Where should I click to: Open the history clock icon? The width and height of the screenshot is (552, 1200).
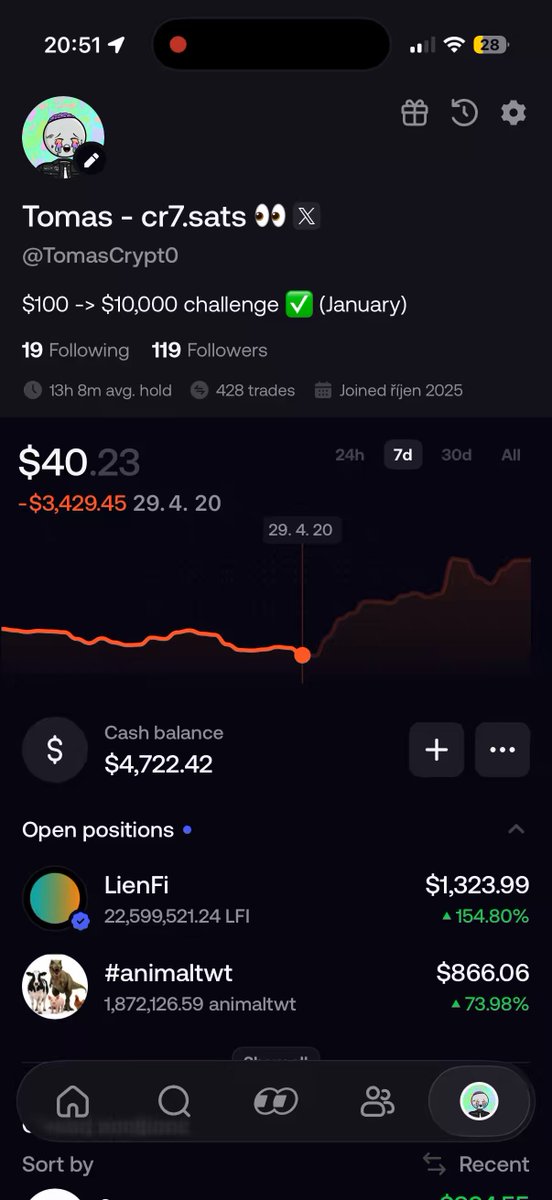pos(464,113)
